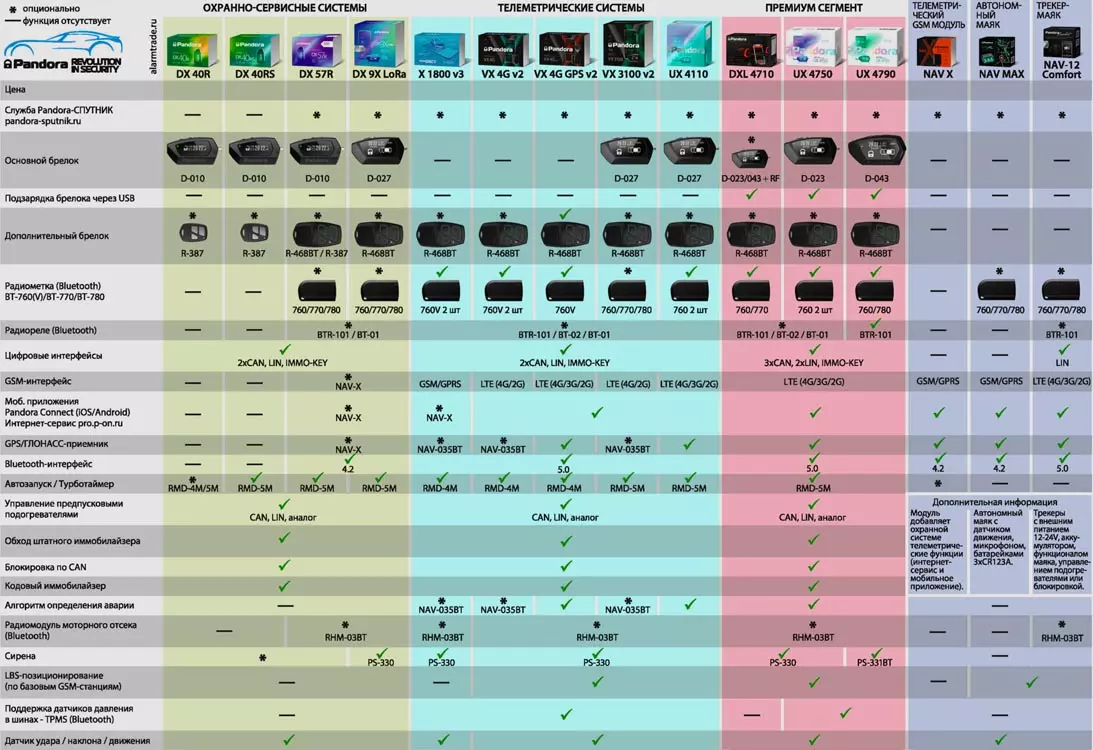
Task: Click the D-043 key fob image
Action: tap(876, 151)
